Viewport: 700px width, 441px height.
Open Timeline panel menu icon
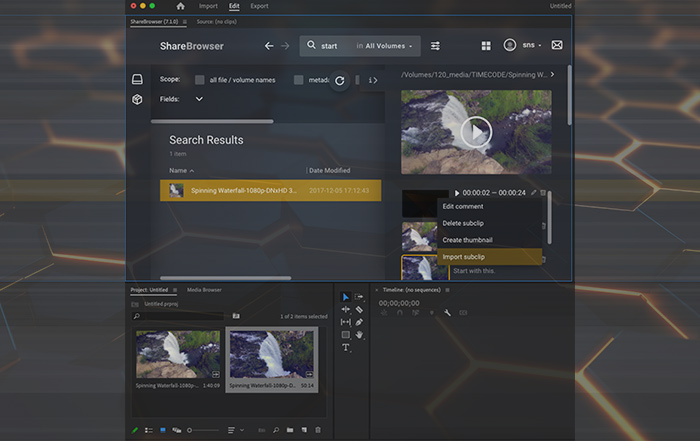(447, 290)
